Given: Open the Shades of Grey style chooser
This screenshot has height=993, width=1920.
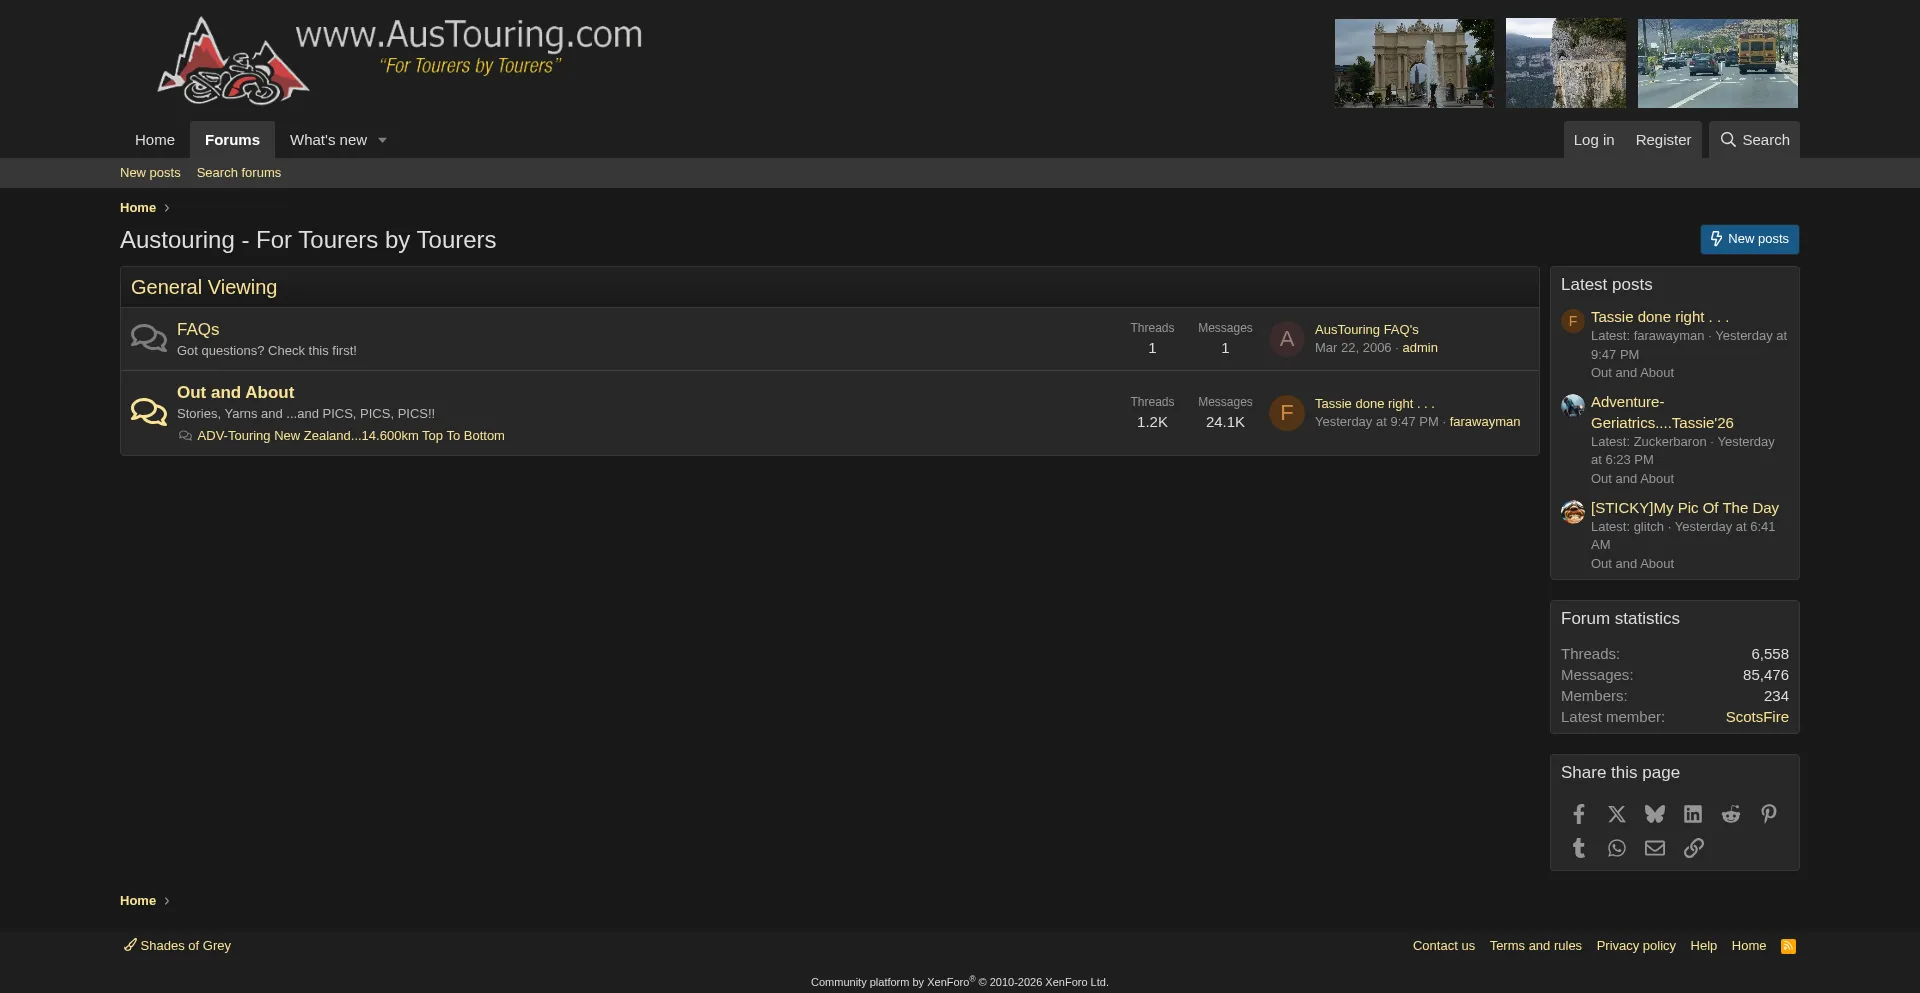Looking at the screenshot, I should click(177, 945).
